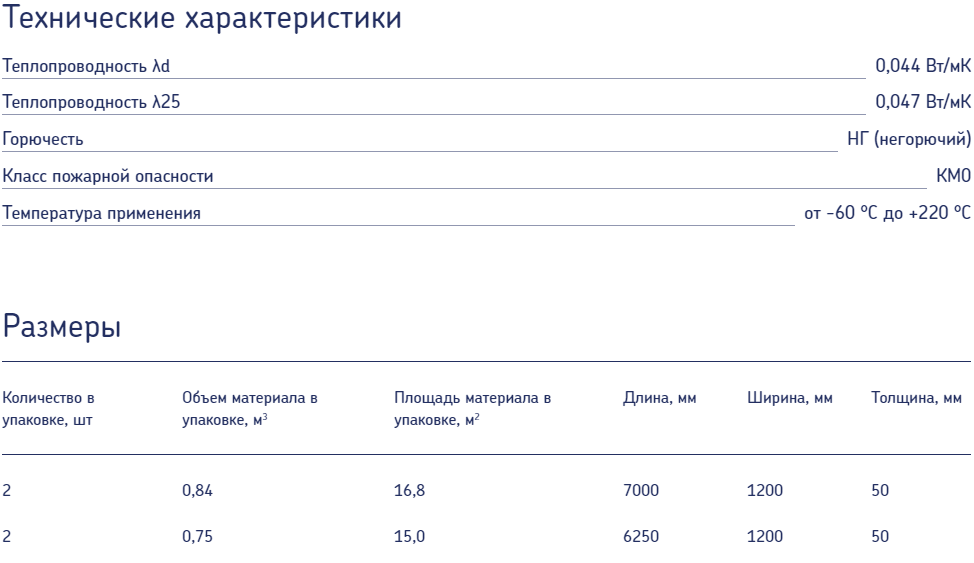Select the Длина, мм column header
Viewport: 974px width, 563px height.
click(x=660, y=398)
